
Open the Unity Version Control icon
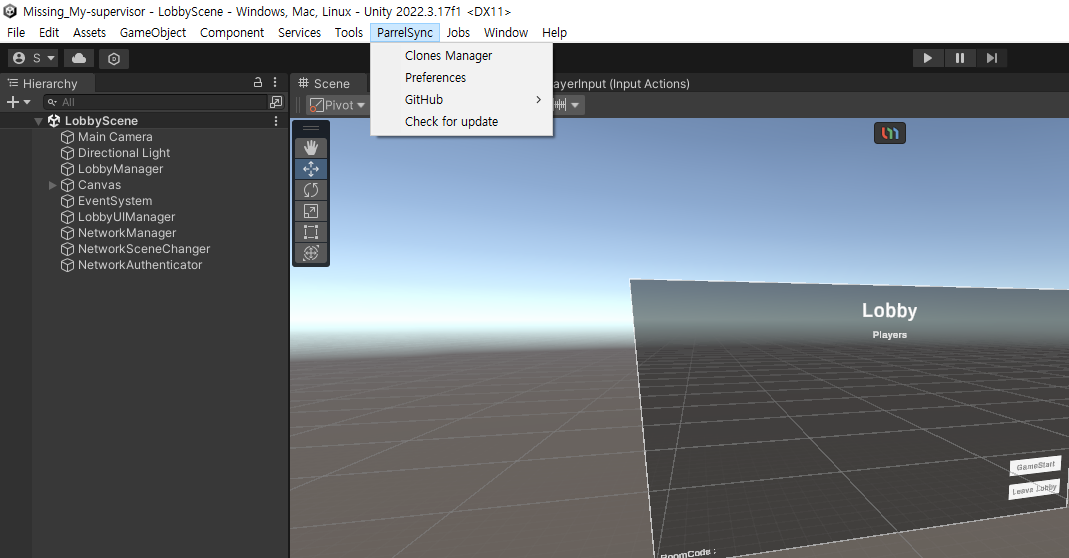pos(114,59)
